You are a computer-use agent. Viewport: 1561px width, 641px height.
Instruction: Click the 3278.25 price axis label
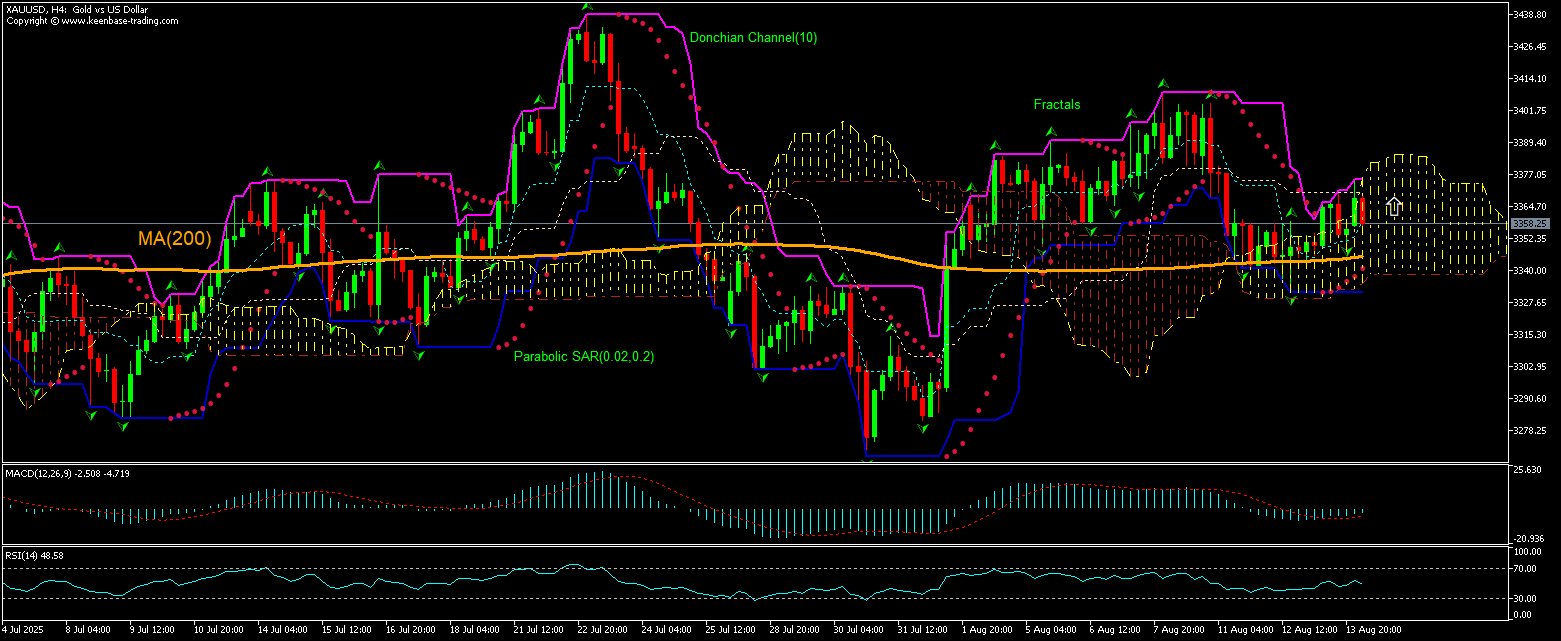click(1530, 431)
